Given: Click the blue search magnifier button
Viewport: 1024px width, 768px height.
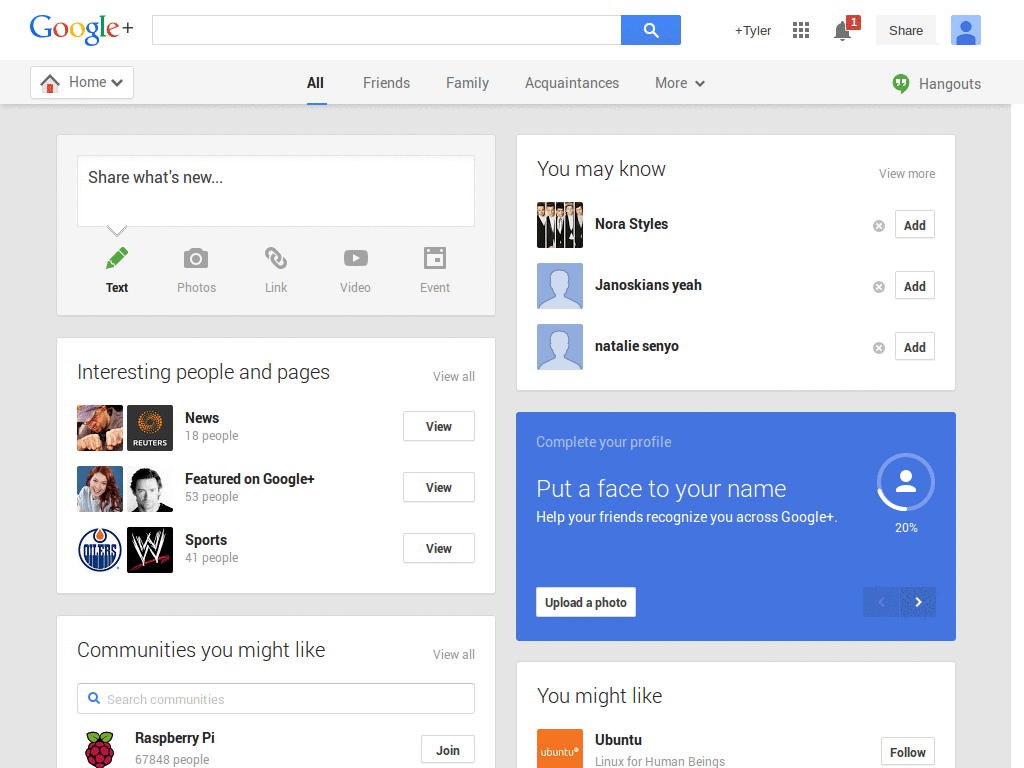Looking at the screenshot, I should (650, 30).
